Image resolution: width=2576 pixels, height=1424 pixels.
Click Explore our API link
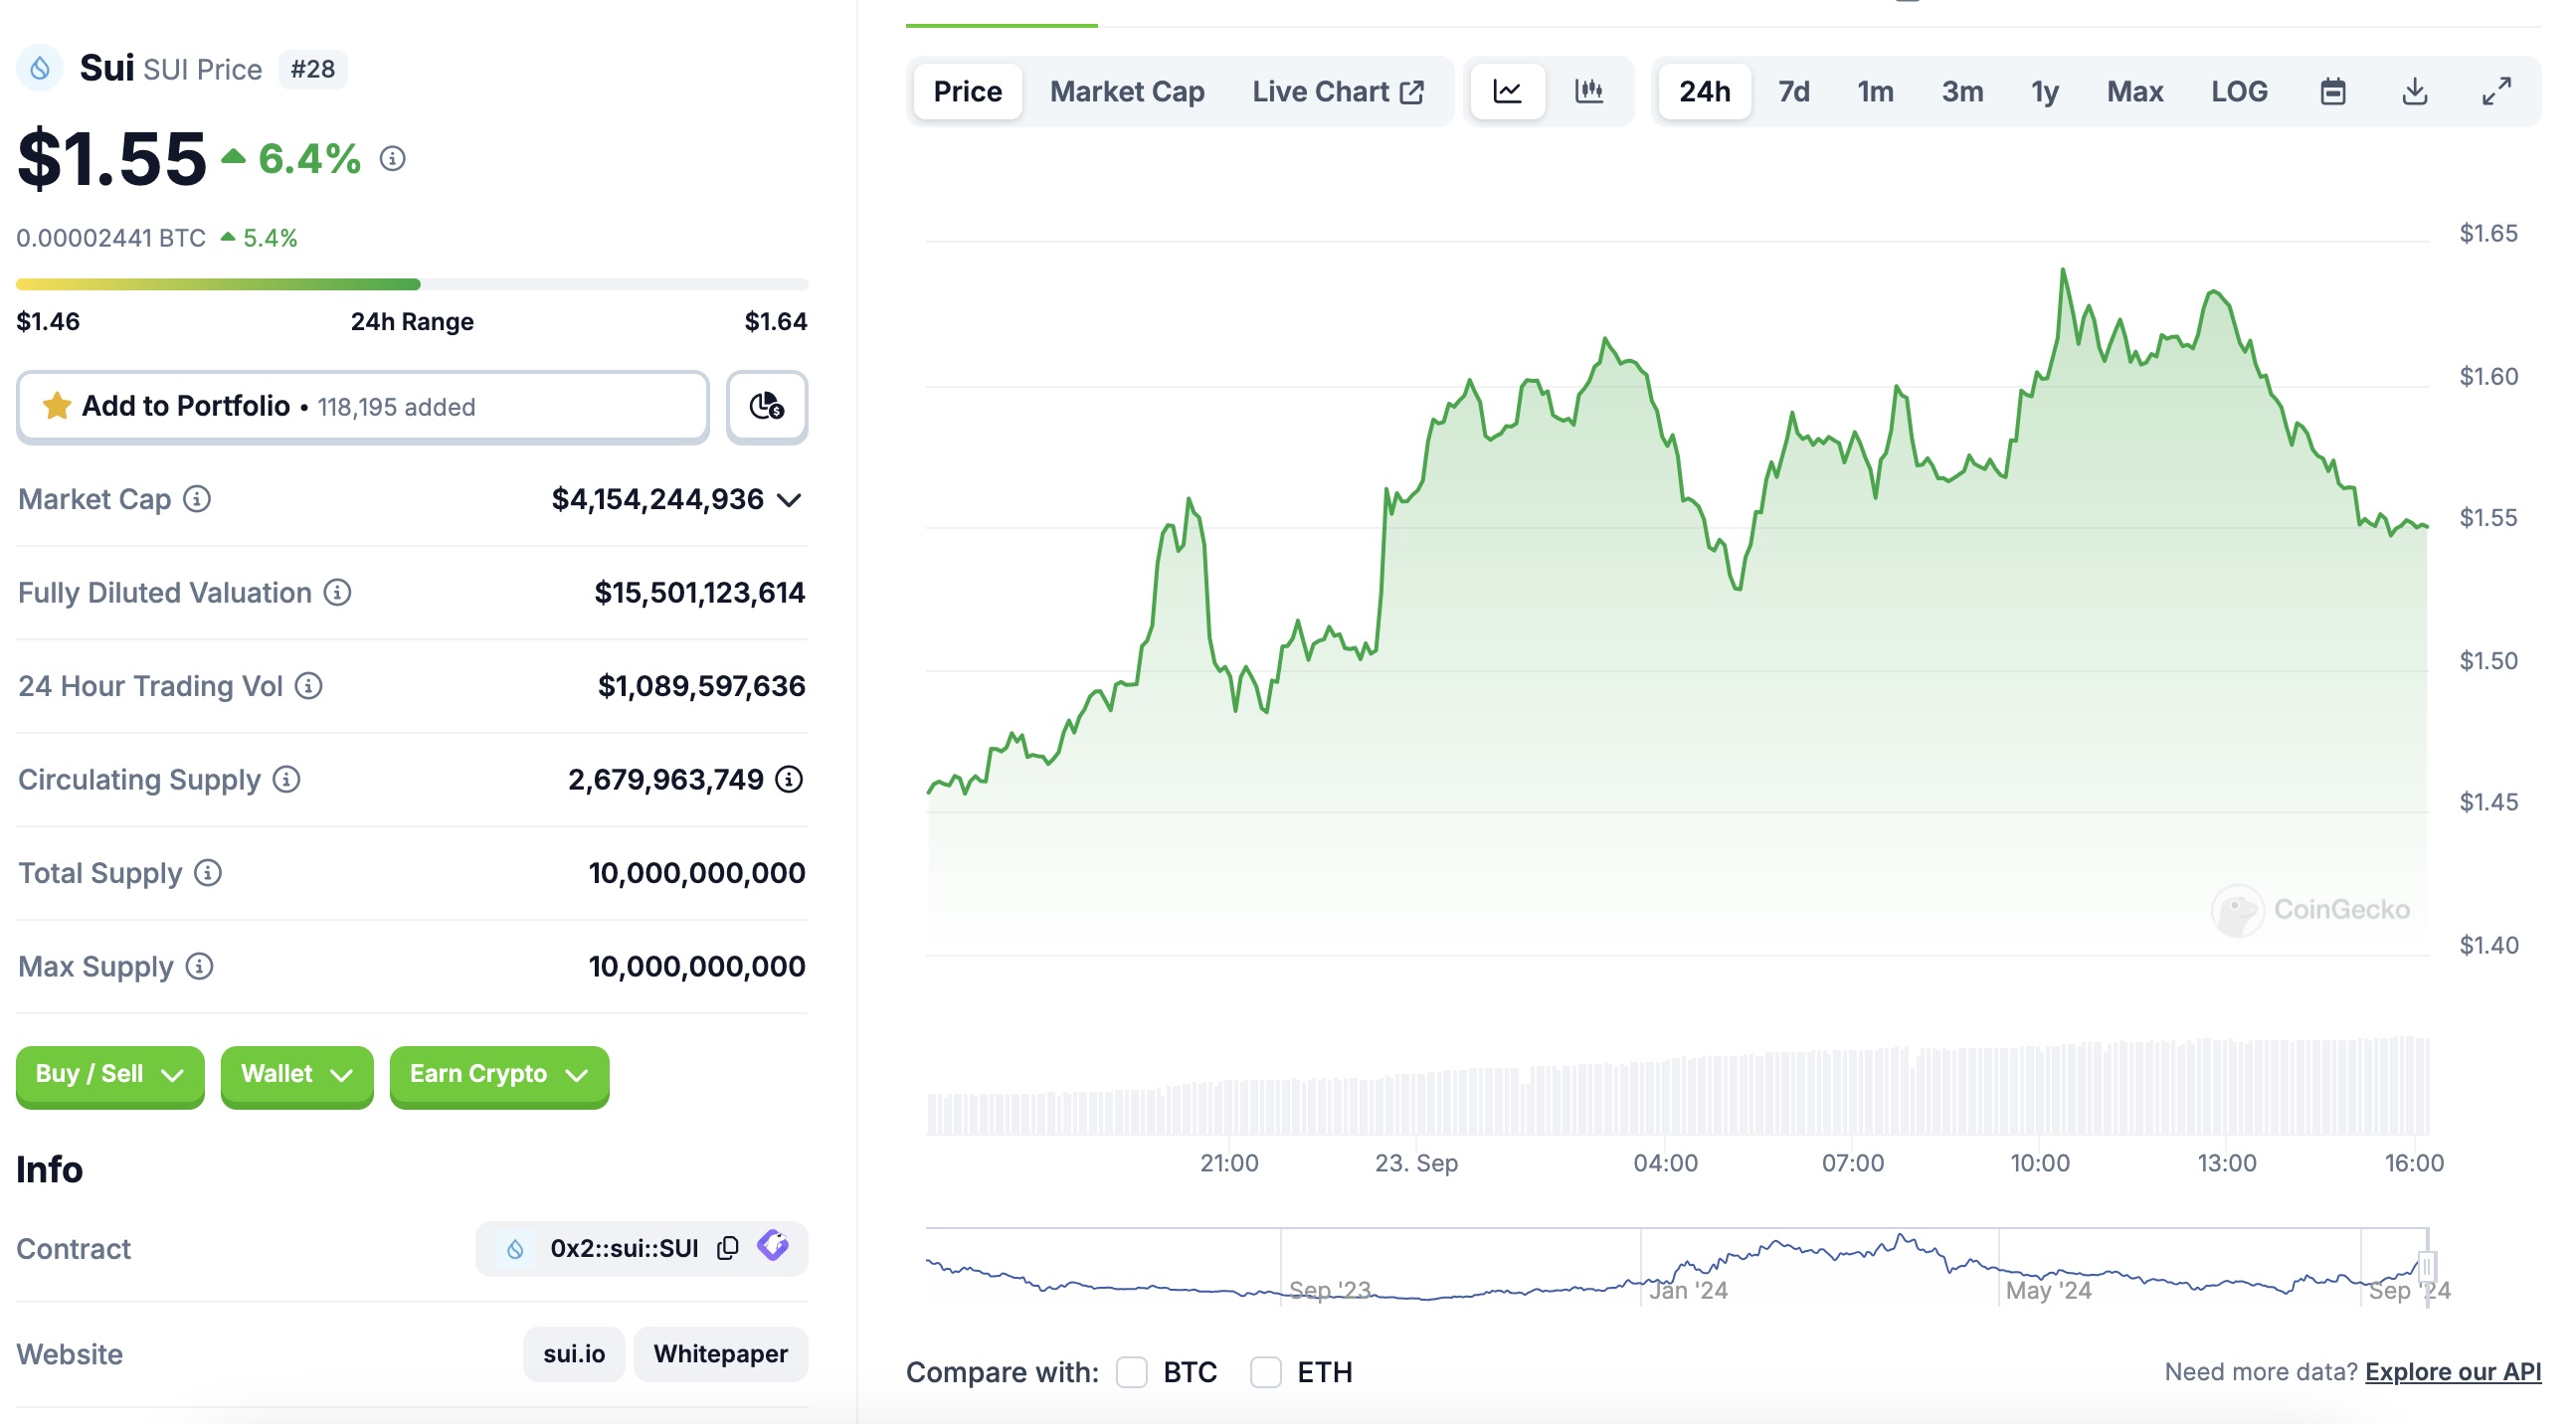point(2452,1372)
